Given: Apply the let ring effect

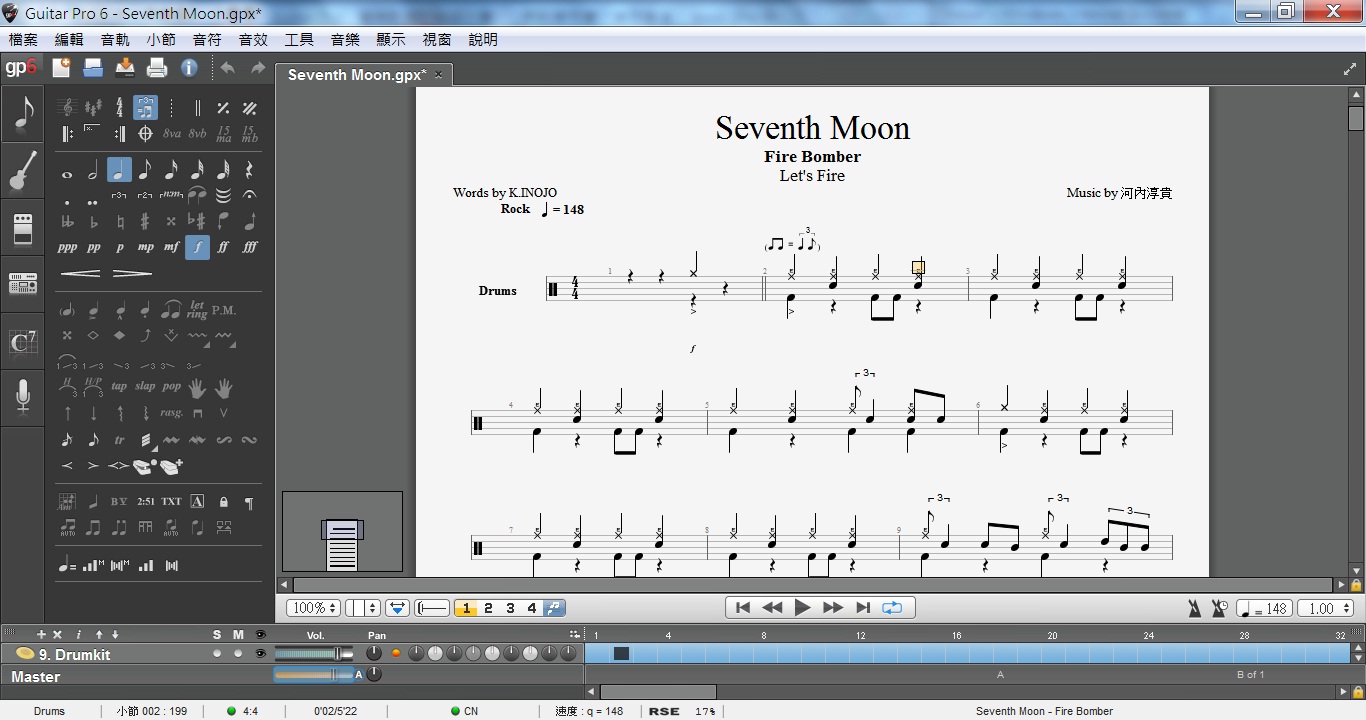Looking at the screenshot, I should point(197,311).
